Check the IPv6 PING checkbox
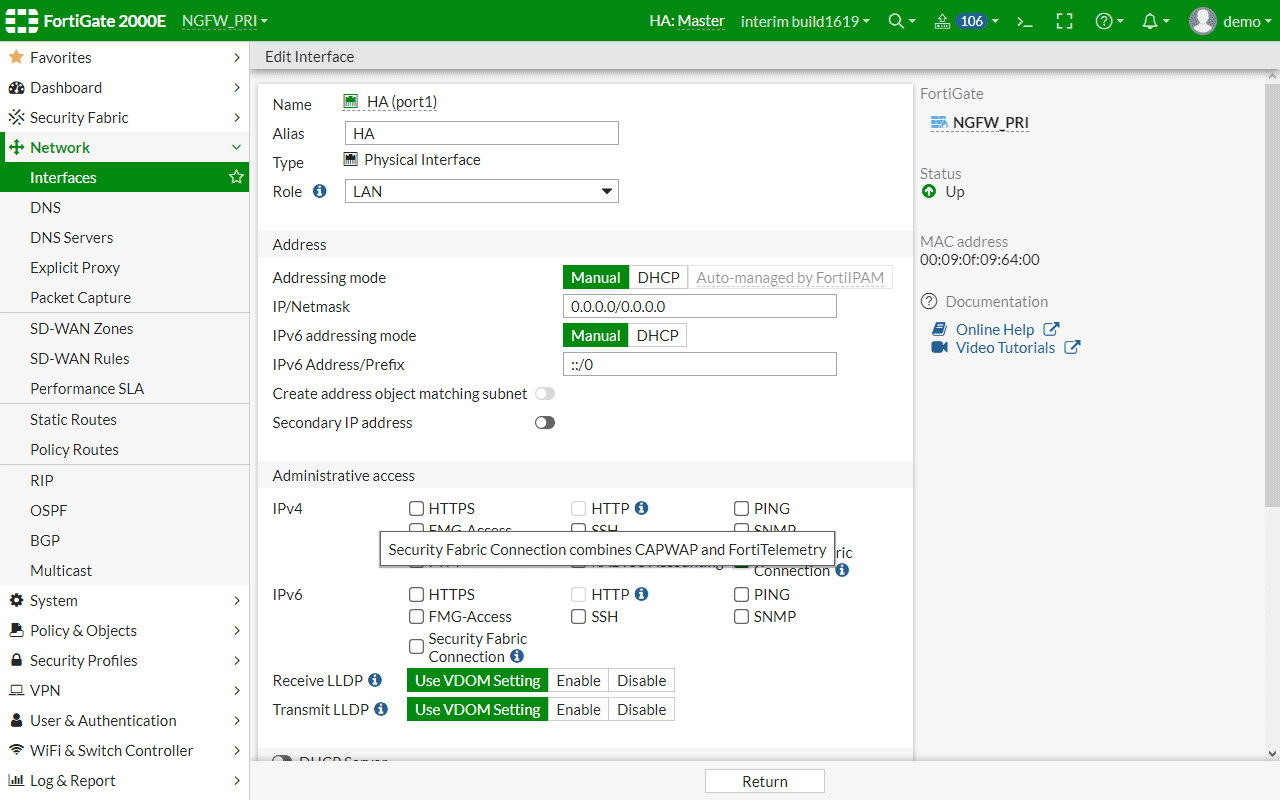Viewport: 1280px width, 800px height. (x=741, y=595)
